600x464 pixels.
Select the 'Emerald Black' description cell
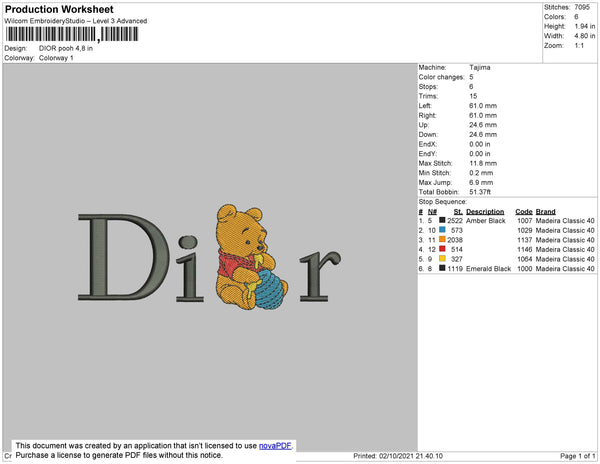(489, 269)
